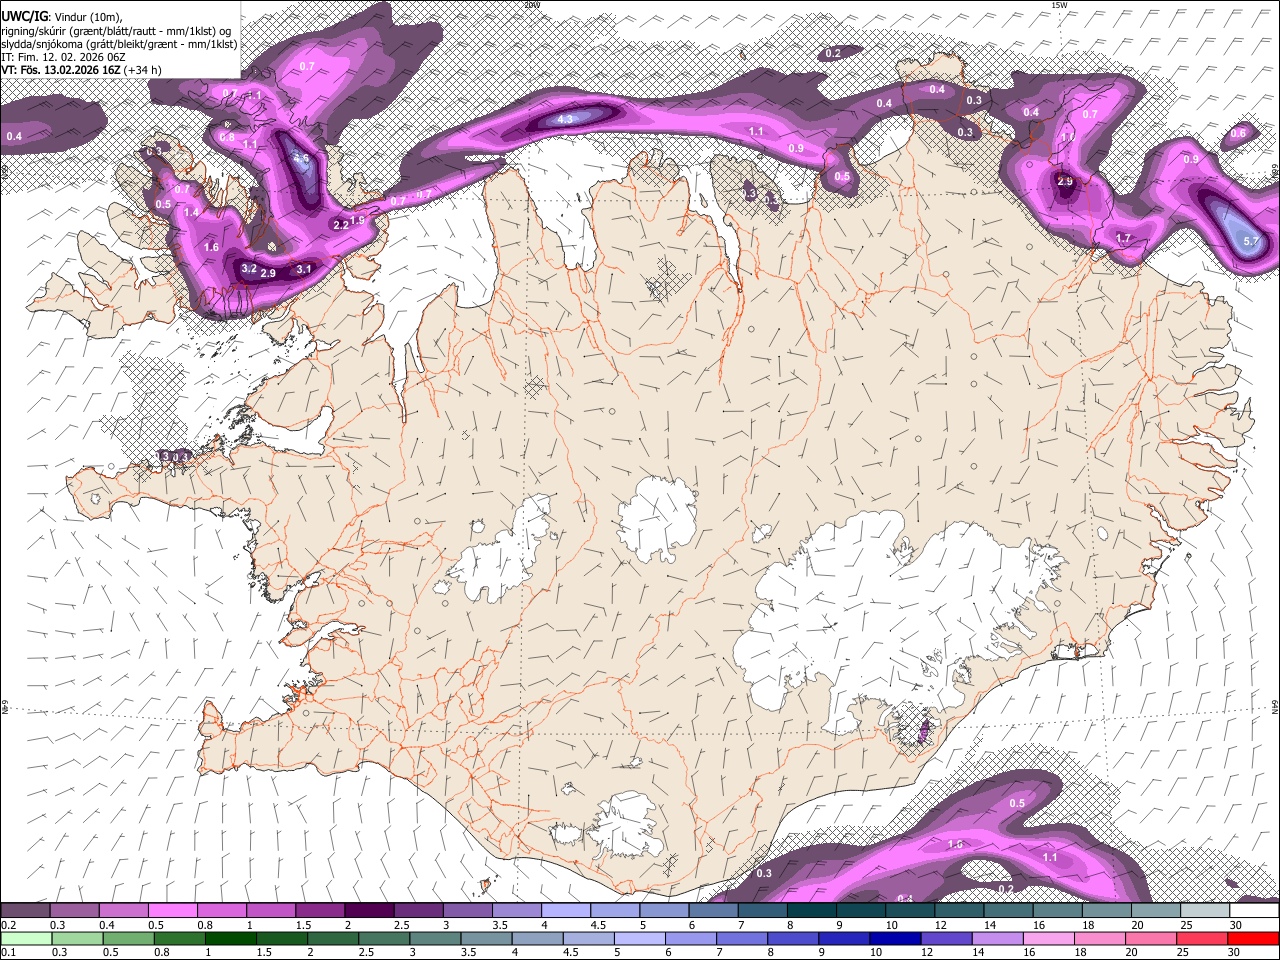Click the "rigning/skúrir" description line
The width and height of the screenshot is (1280, 960).
[x=116, y=31]
